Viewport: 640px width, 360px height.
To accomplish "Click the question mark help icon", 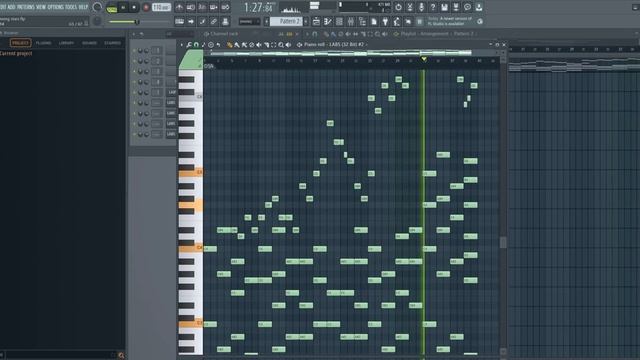I will pos(433,7).
